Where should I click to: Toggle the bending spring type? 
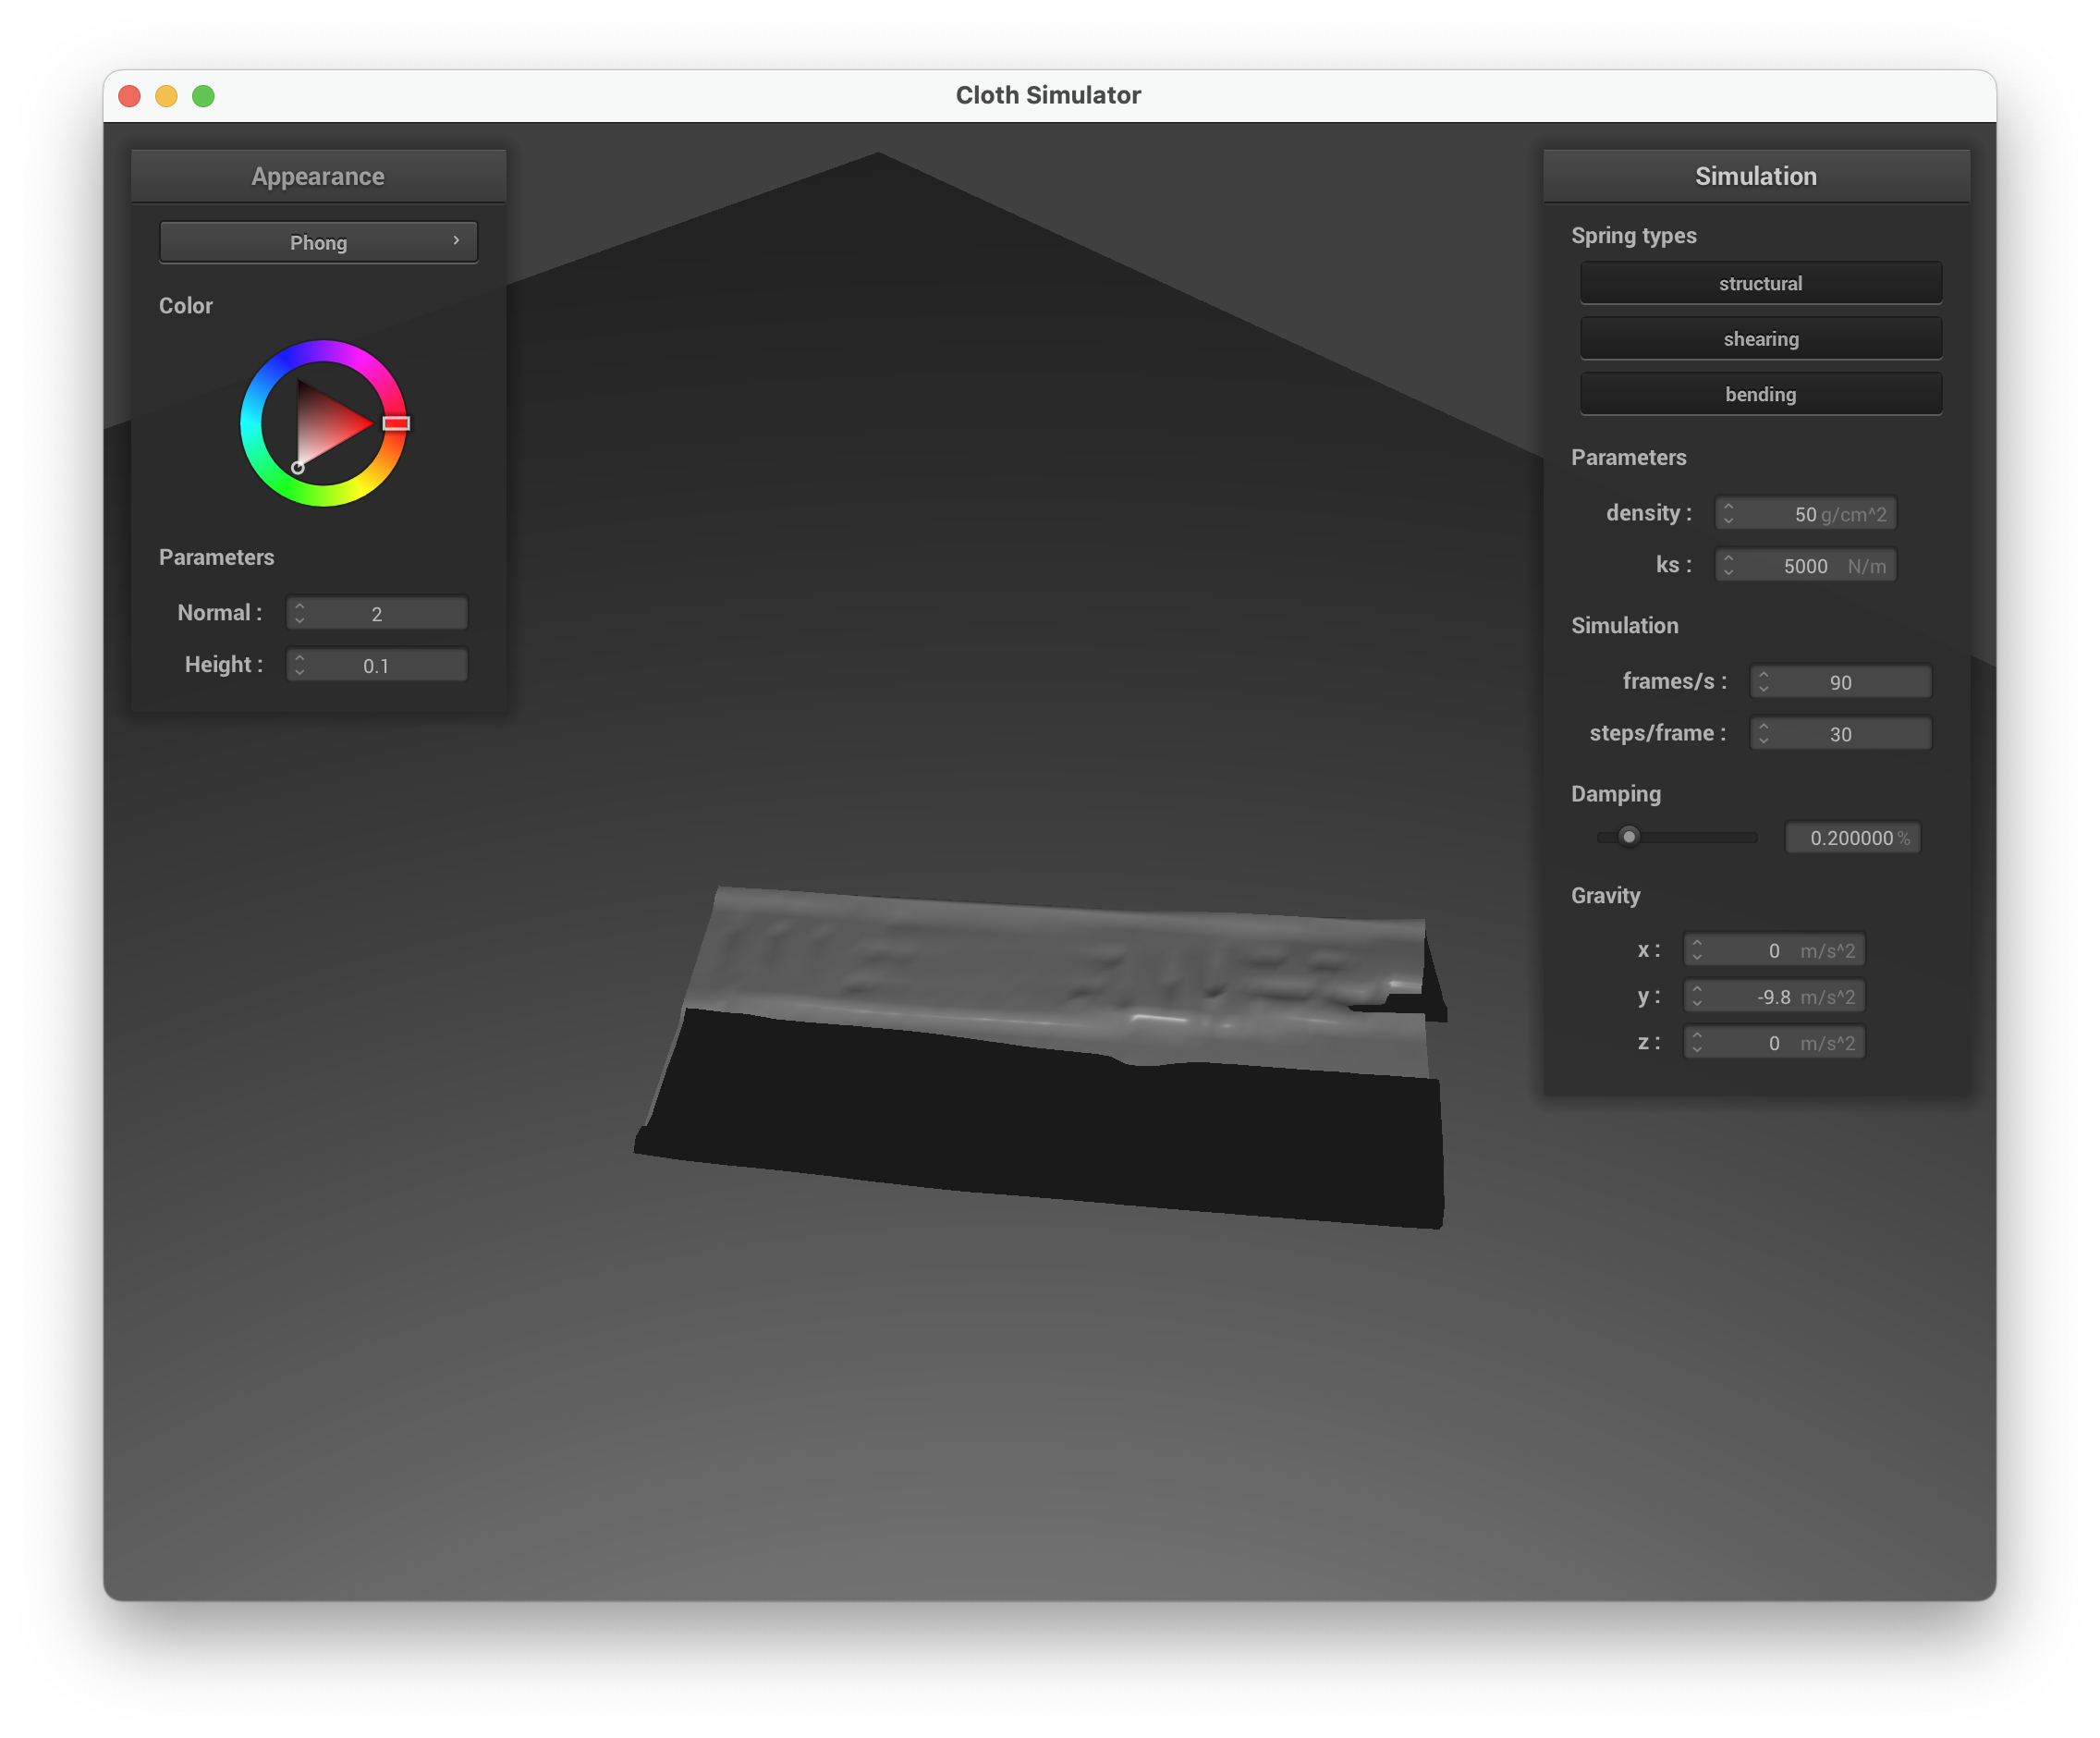pyautogui.click(x=1760, y=394)
